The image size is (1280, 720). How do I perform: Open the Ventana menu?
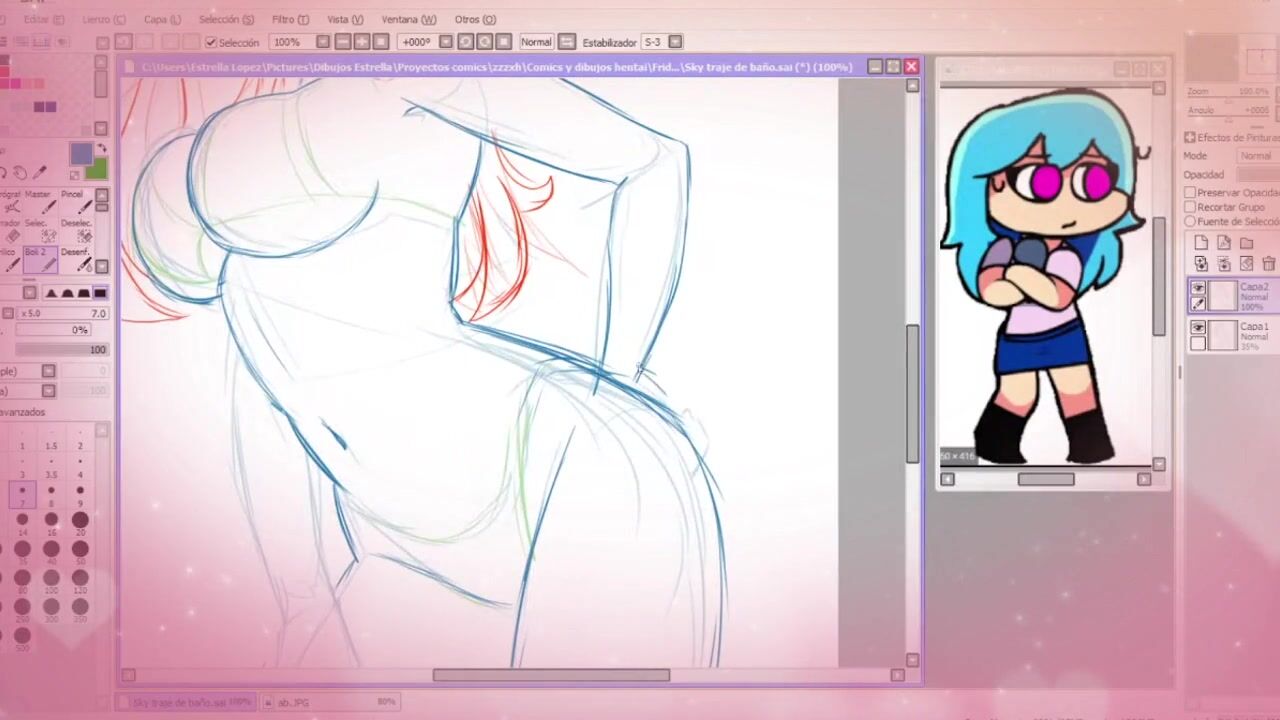click(408, 19)
